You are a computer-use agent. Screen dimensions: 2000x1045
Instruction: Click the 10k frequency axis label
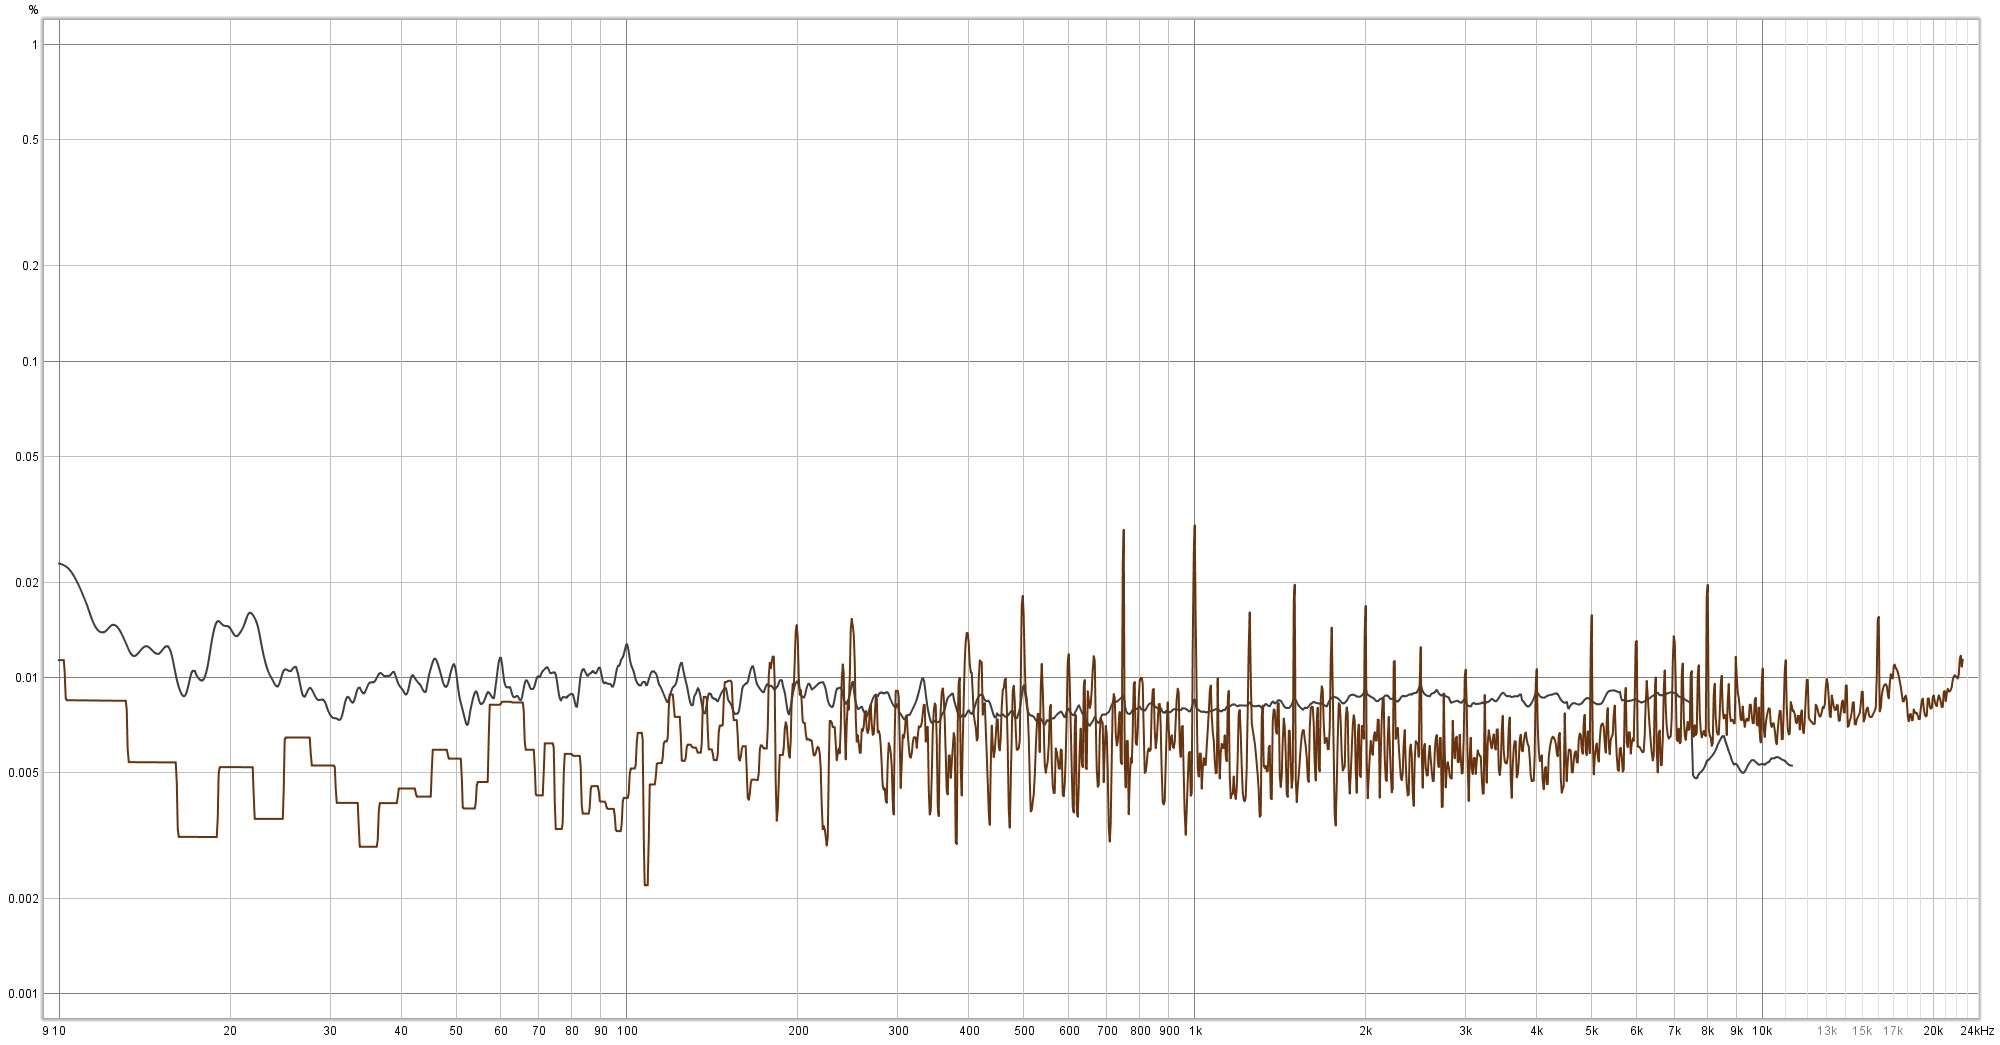1763,1031
